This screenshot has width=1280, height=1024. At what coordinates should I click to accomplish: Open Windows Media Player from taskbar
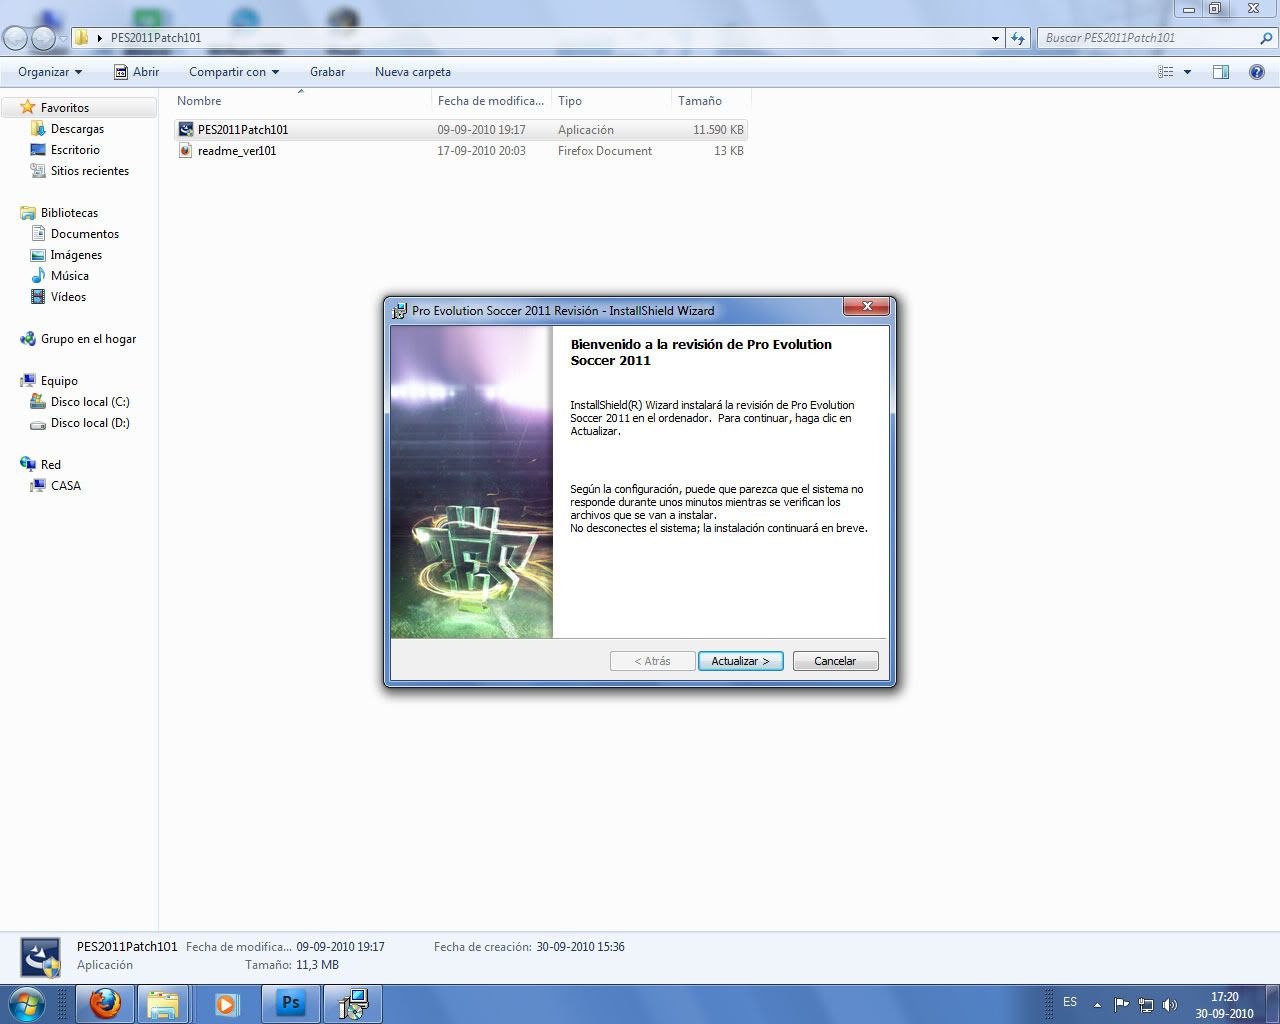pyautogui.click(x=228, y=1003)
